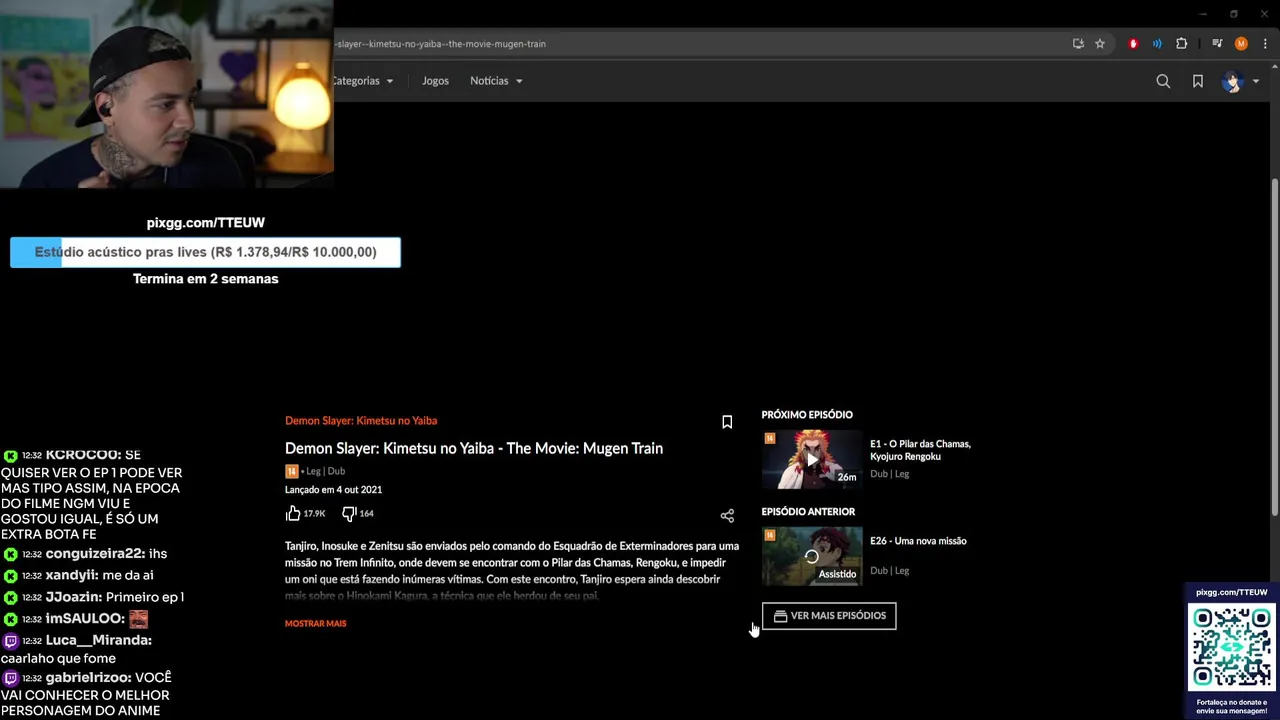The image size is (1280, 720).
Task: Minimize the browser window
Action: pyautogui.click(x=1203, y=14)
